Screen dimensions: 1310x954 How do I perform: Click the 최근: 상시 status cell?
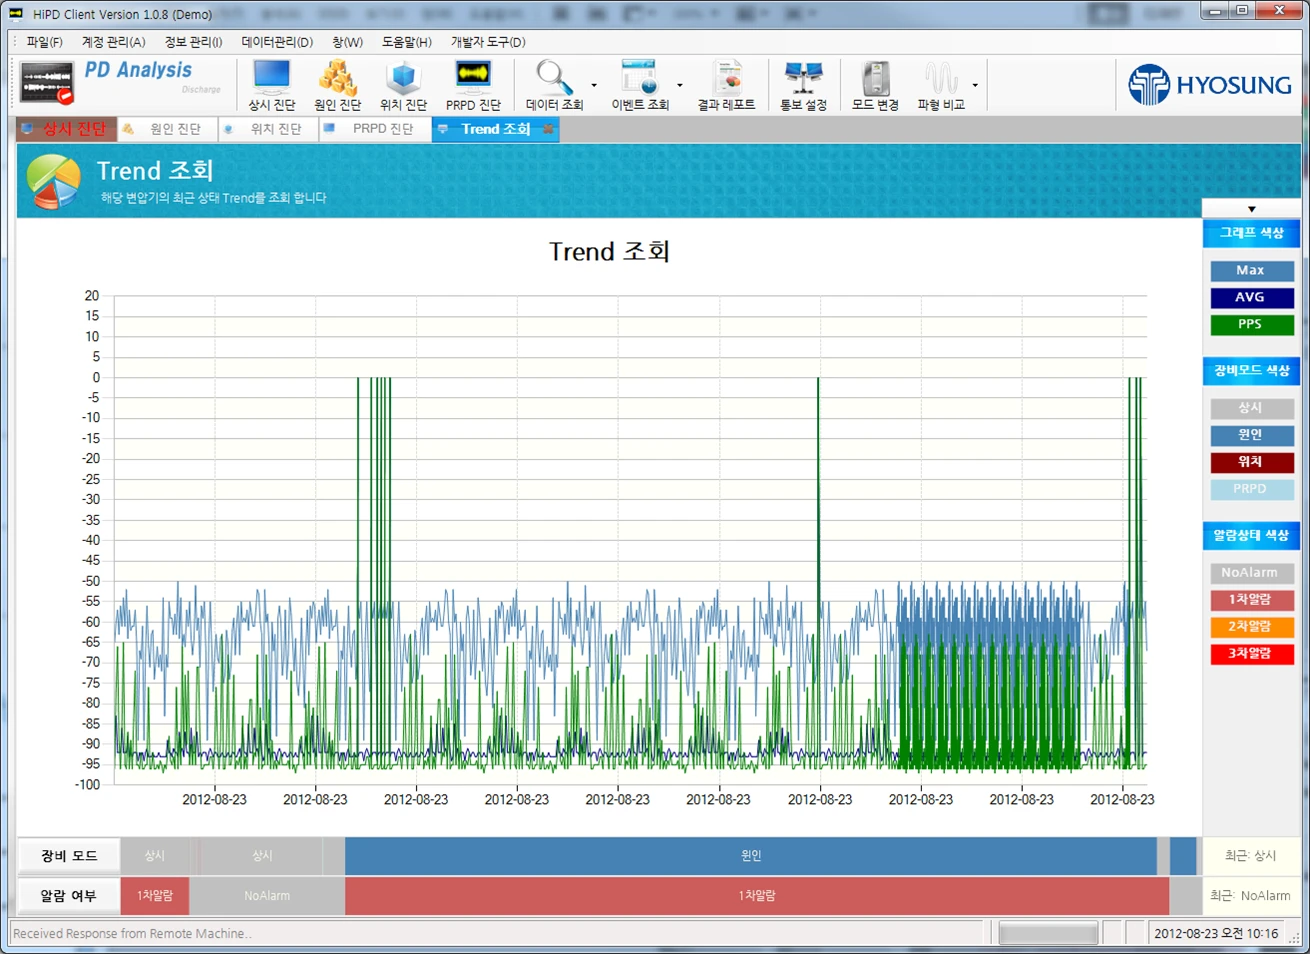[x=1251, y=856]
